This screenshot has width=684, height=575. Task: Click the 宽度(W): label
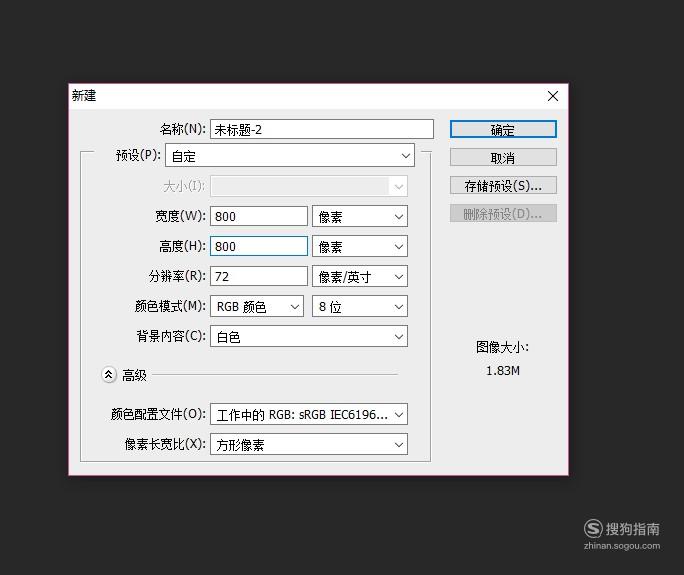181,216
